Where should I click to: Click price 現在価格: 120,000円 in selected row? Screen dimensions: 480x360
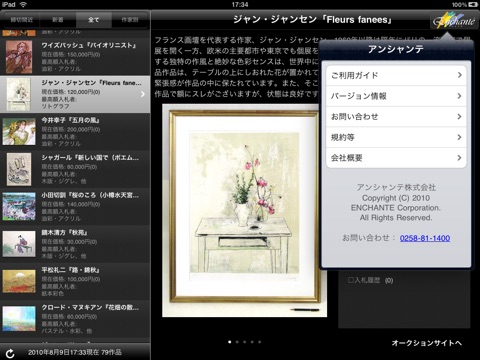point(71,92)
